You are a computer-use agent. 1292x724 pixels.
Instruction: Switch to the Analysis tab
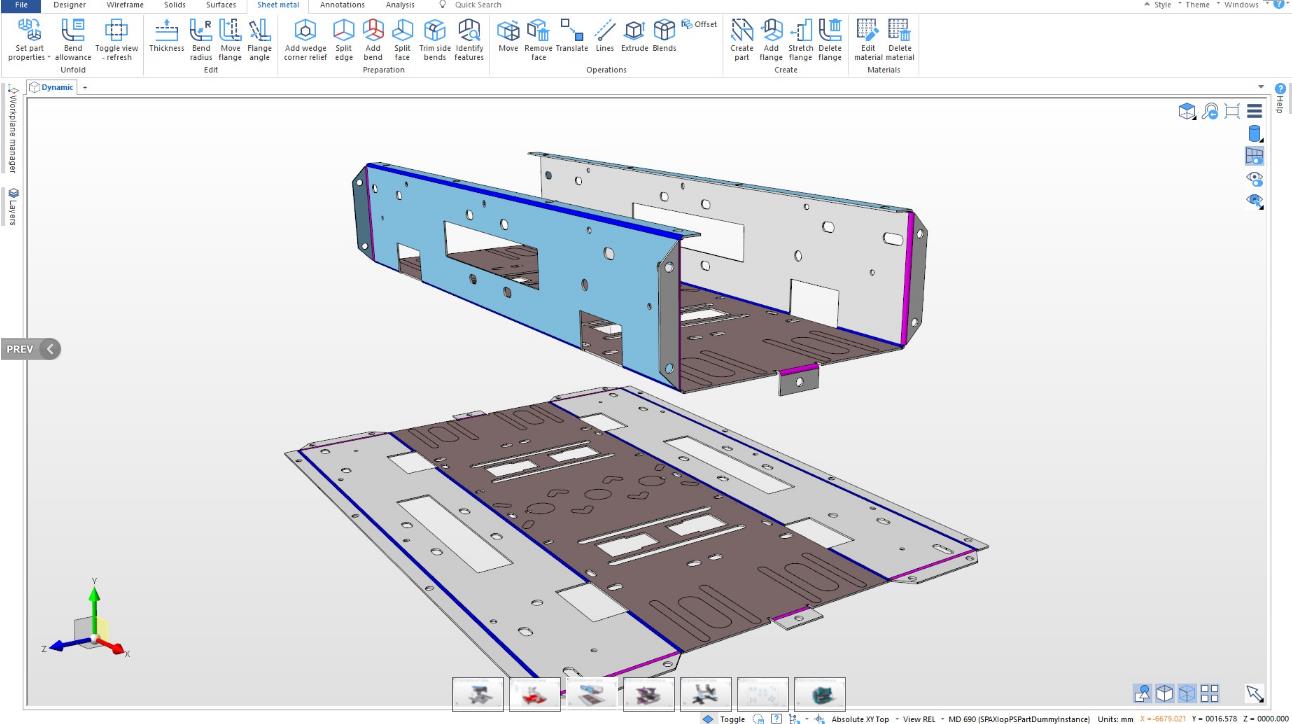click(400, 5)
